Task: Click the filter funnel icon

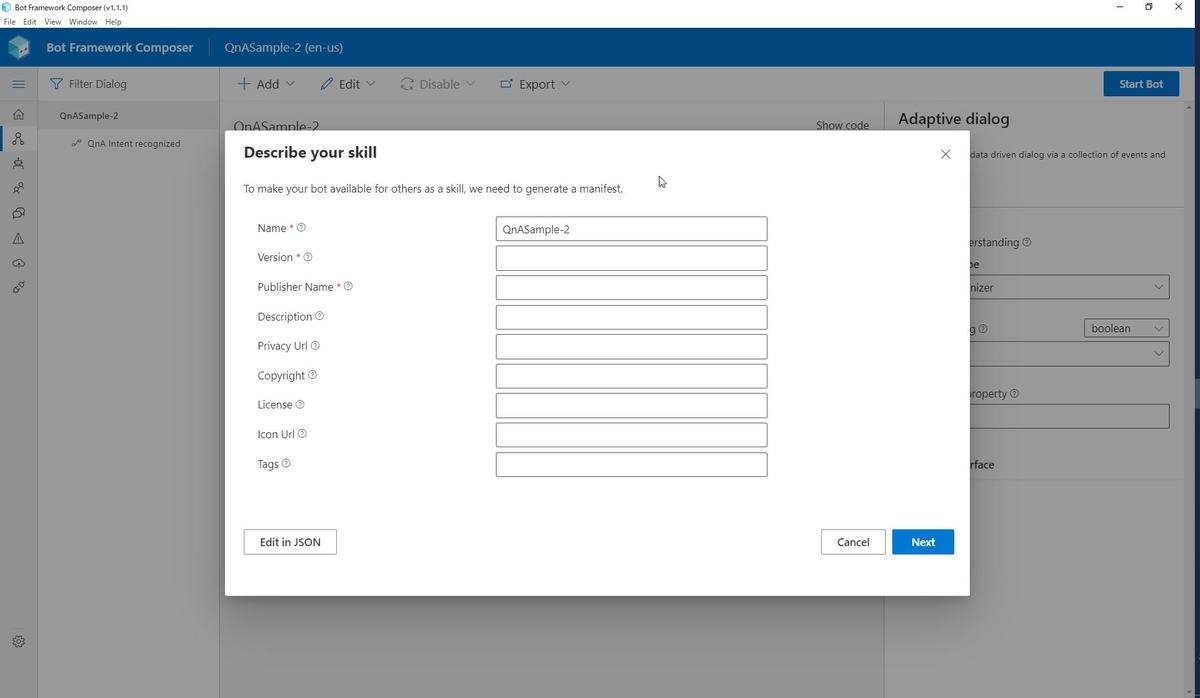Action: 56,84
